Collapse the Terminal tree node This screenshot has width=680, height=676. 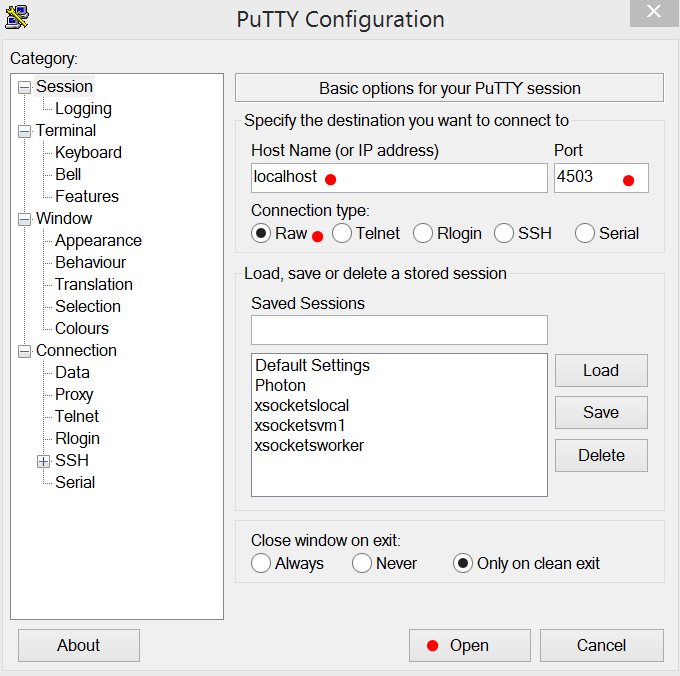[25, 131]
